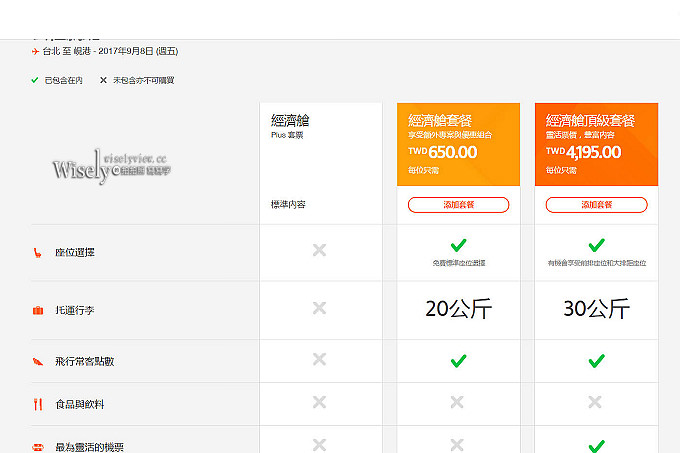This screenshot has height=453, width=680.
Task: Click the wing icon beside 飛行常客點數
Action: point(38,362)
